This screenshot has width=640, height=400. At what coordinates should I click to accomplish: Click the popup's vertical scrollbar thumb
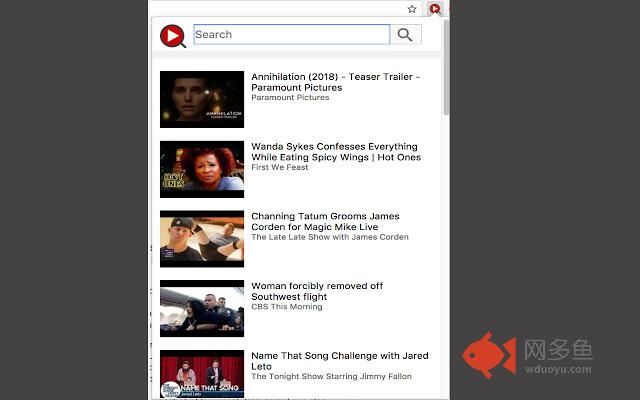pos(447,67)
